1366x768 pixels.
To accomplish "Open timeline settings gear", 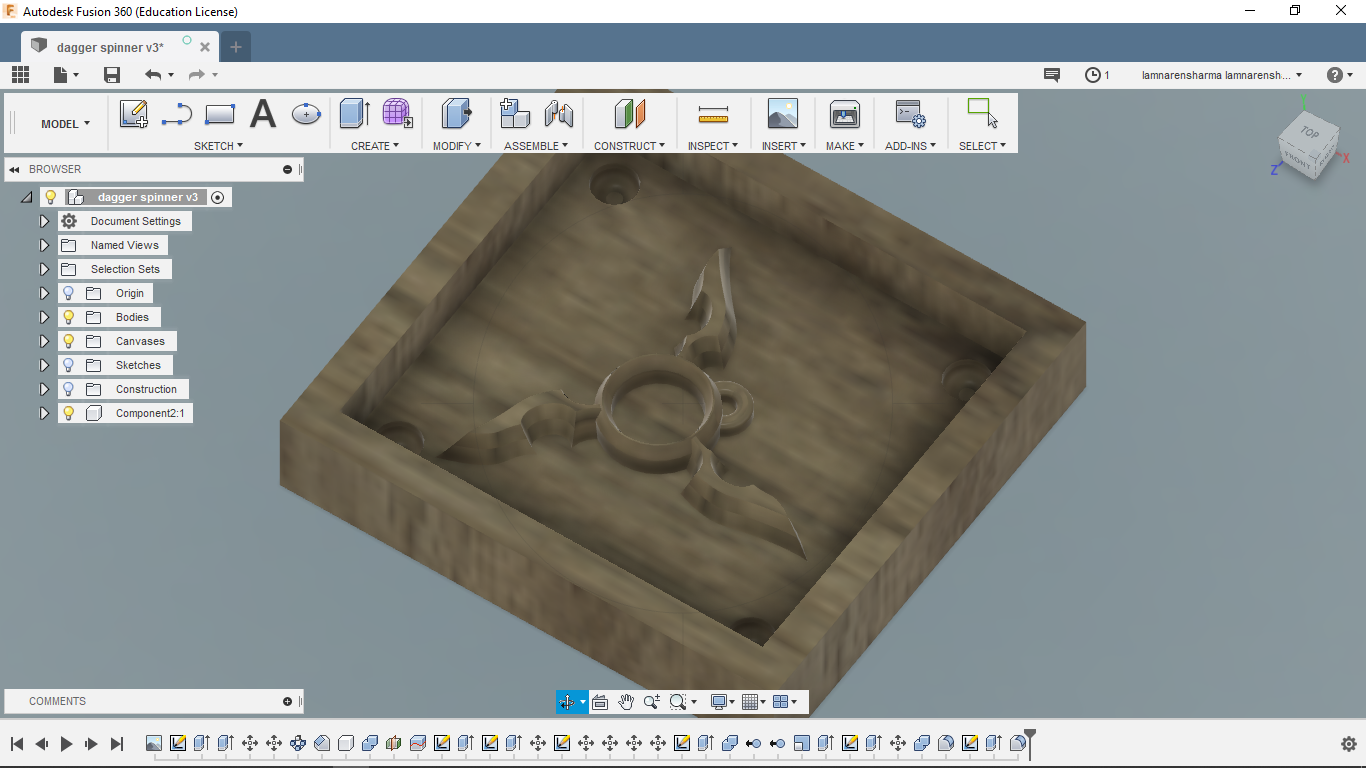I will (1348, 744).
